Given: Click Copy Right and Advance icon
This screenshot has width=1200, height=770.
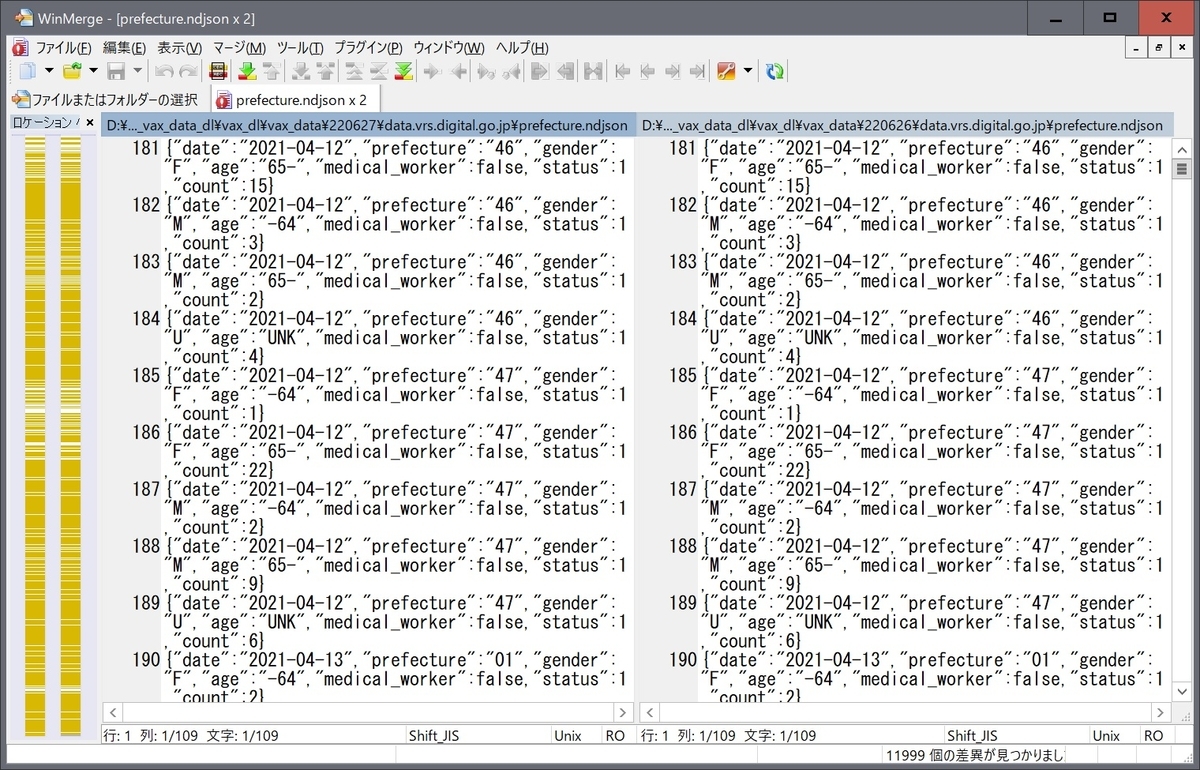Looking at the screenshot, I should [x=485, y=71].
